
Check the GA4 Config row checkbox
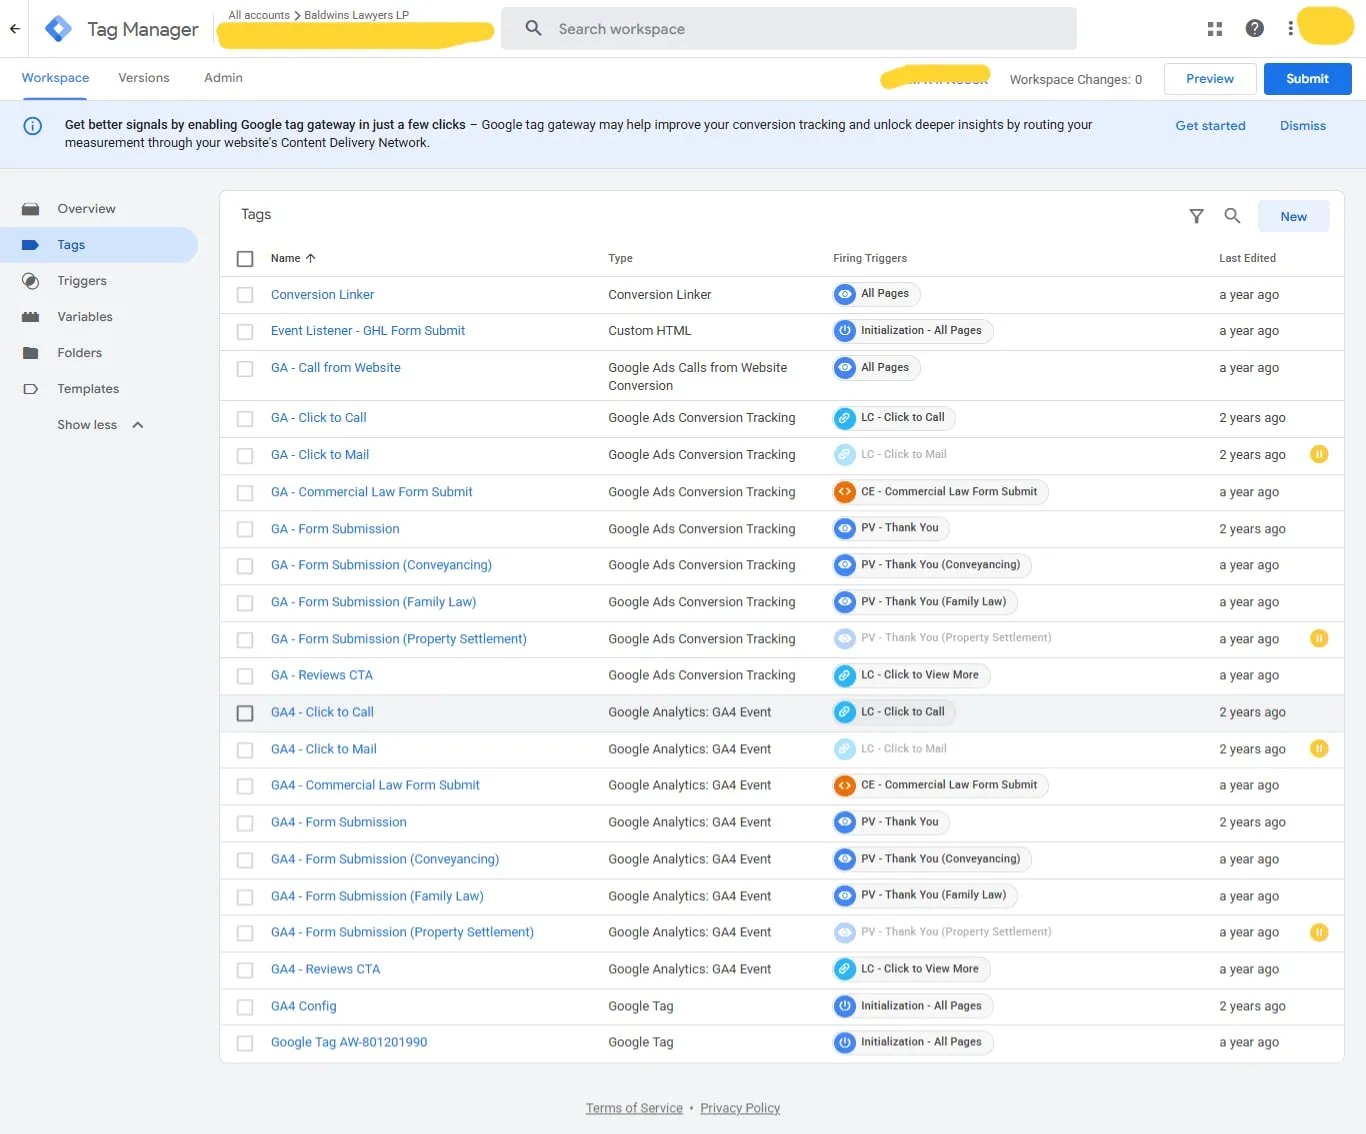coord(245,1007)
